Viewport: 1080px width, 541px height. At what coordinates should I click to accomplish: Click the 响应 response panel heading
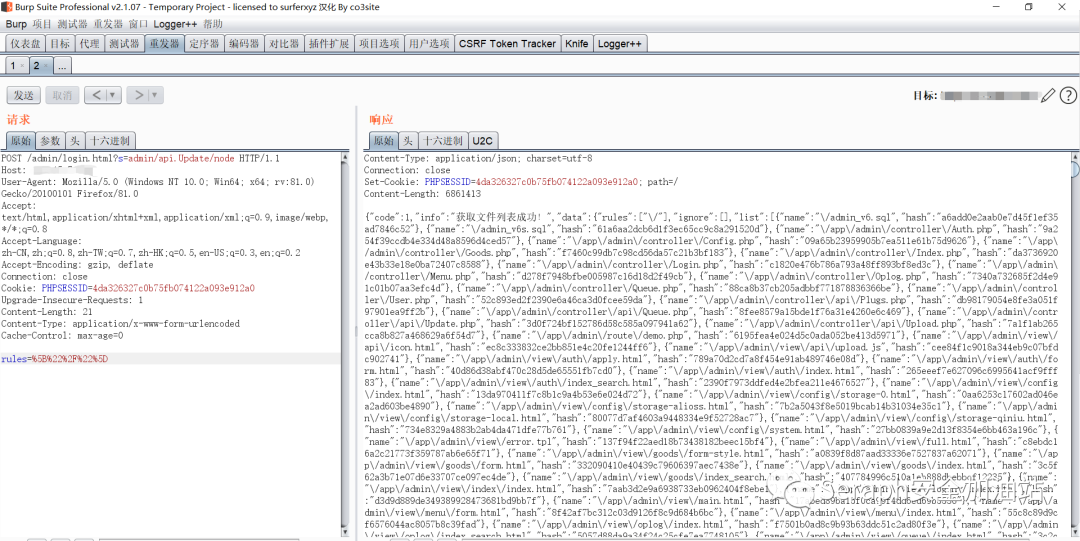(382, 120)
